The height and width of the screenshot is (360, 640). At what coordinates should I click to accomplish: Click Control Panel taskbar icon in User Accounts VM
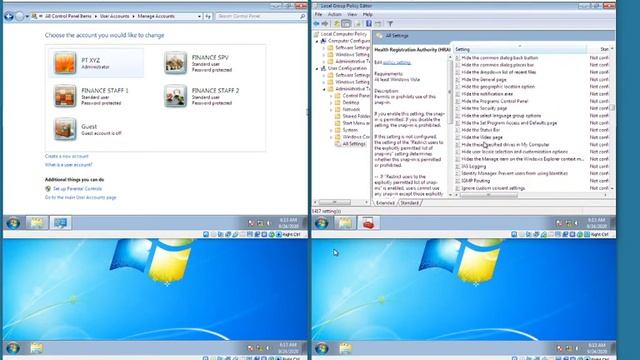[60, 223]
